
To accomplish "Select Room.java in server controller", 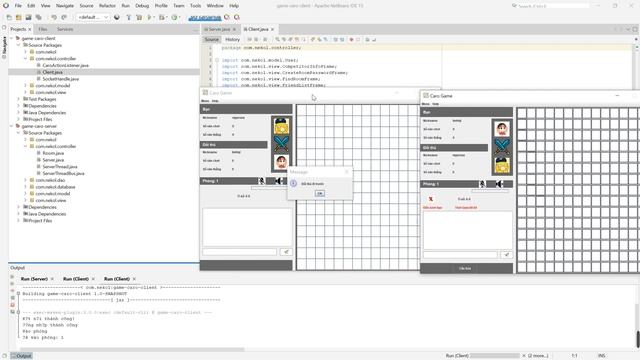I will (53, 153).
